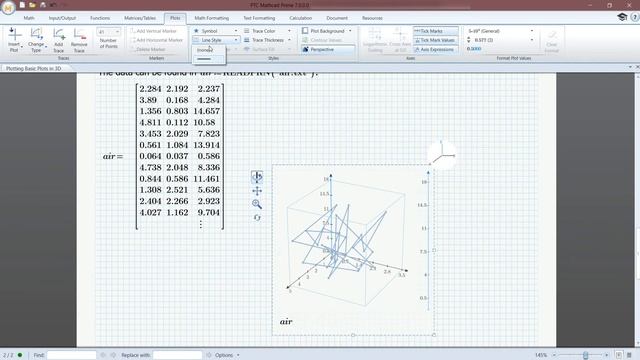Switch to the Functions ribbon tab
The image size is (640, 360).
[100, 18]
